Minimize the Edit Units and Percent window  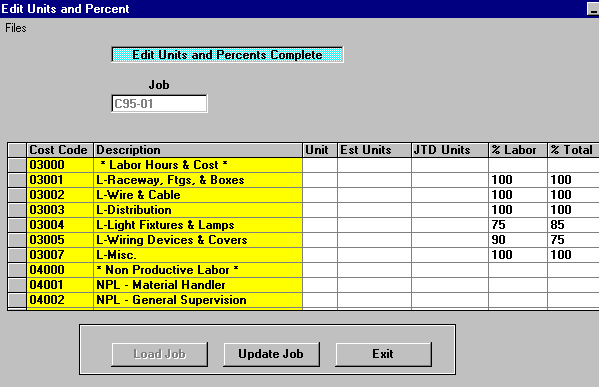pyautogui.click(x=593, y=8)
